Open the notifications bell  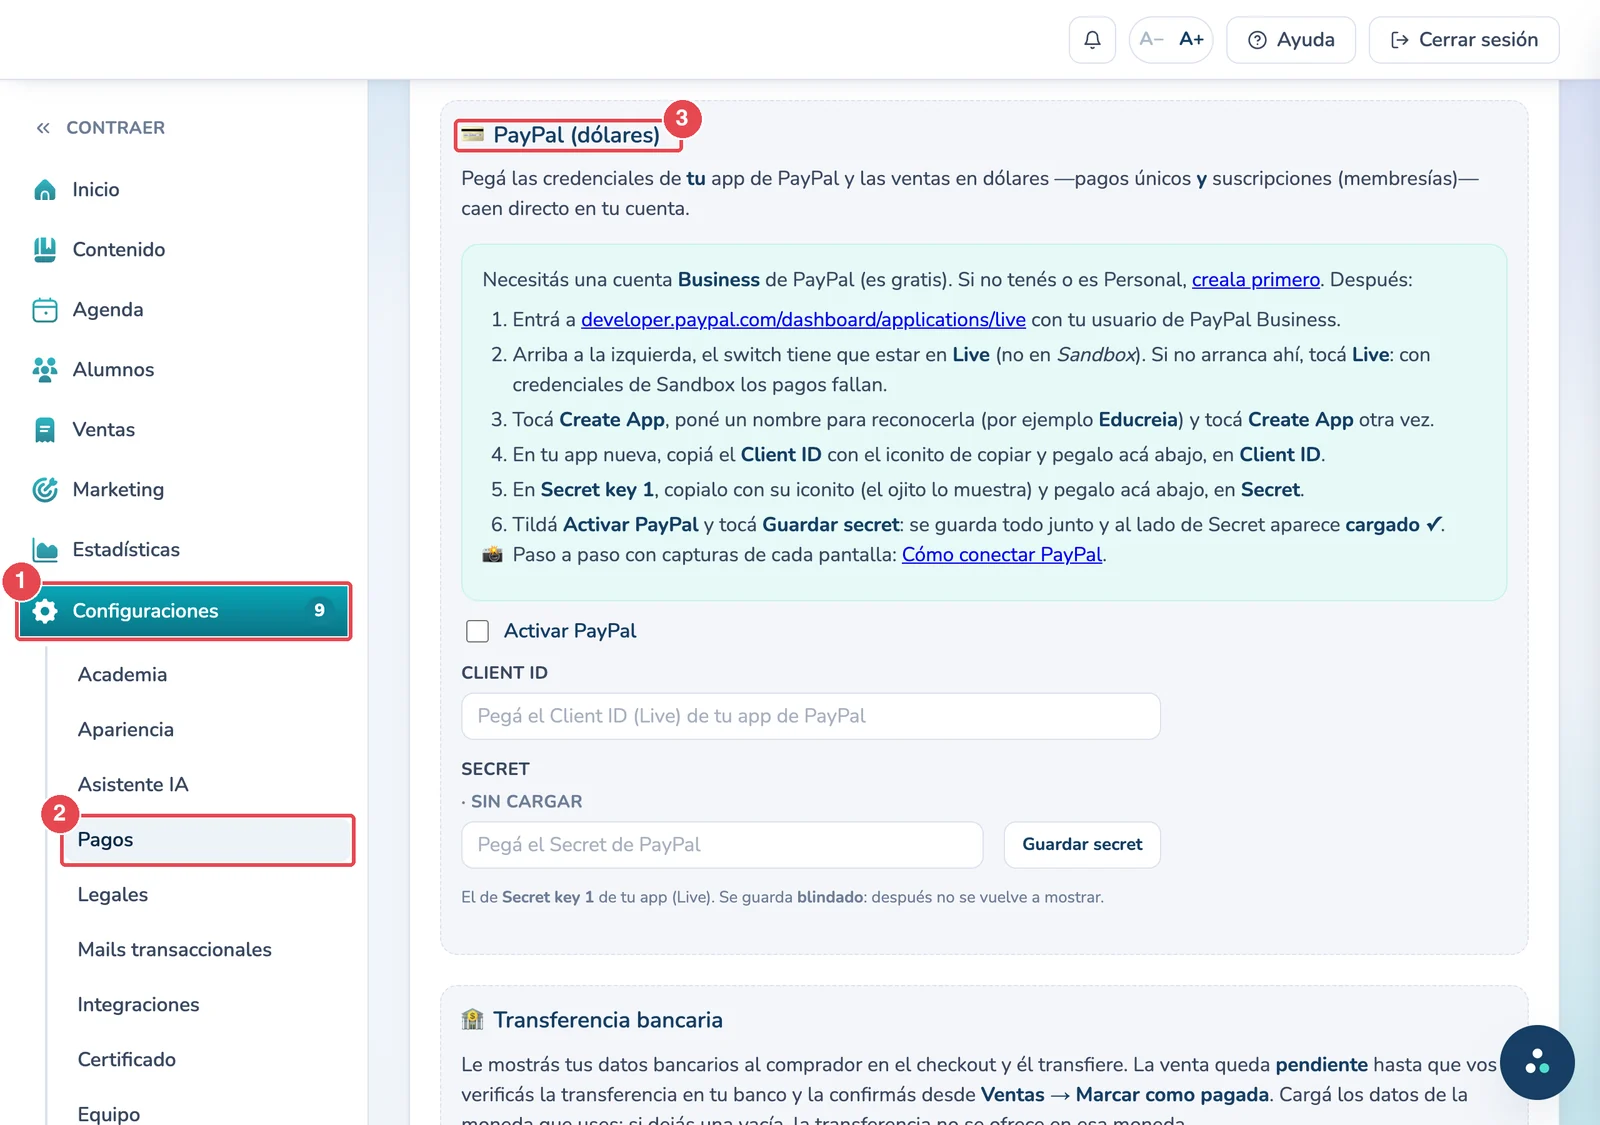pos(1092,40)
